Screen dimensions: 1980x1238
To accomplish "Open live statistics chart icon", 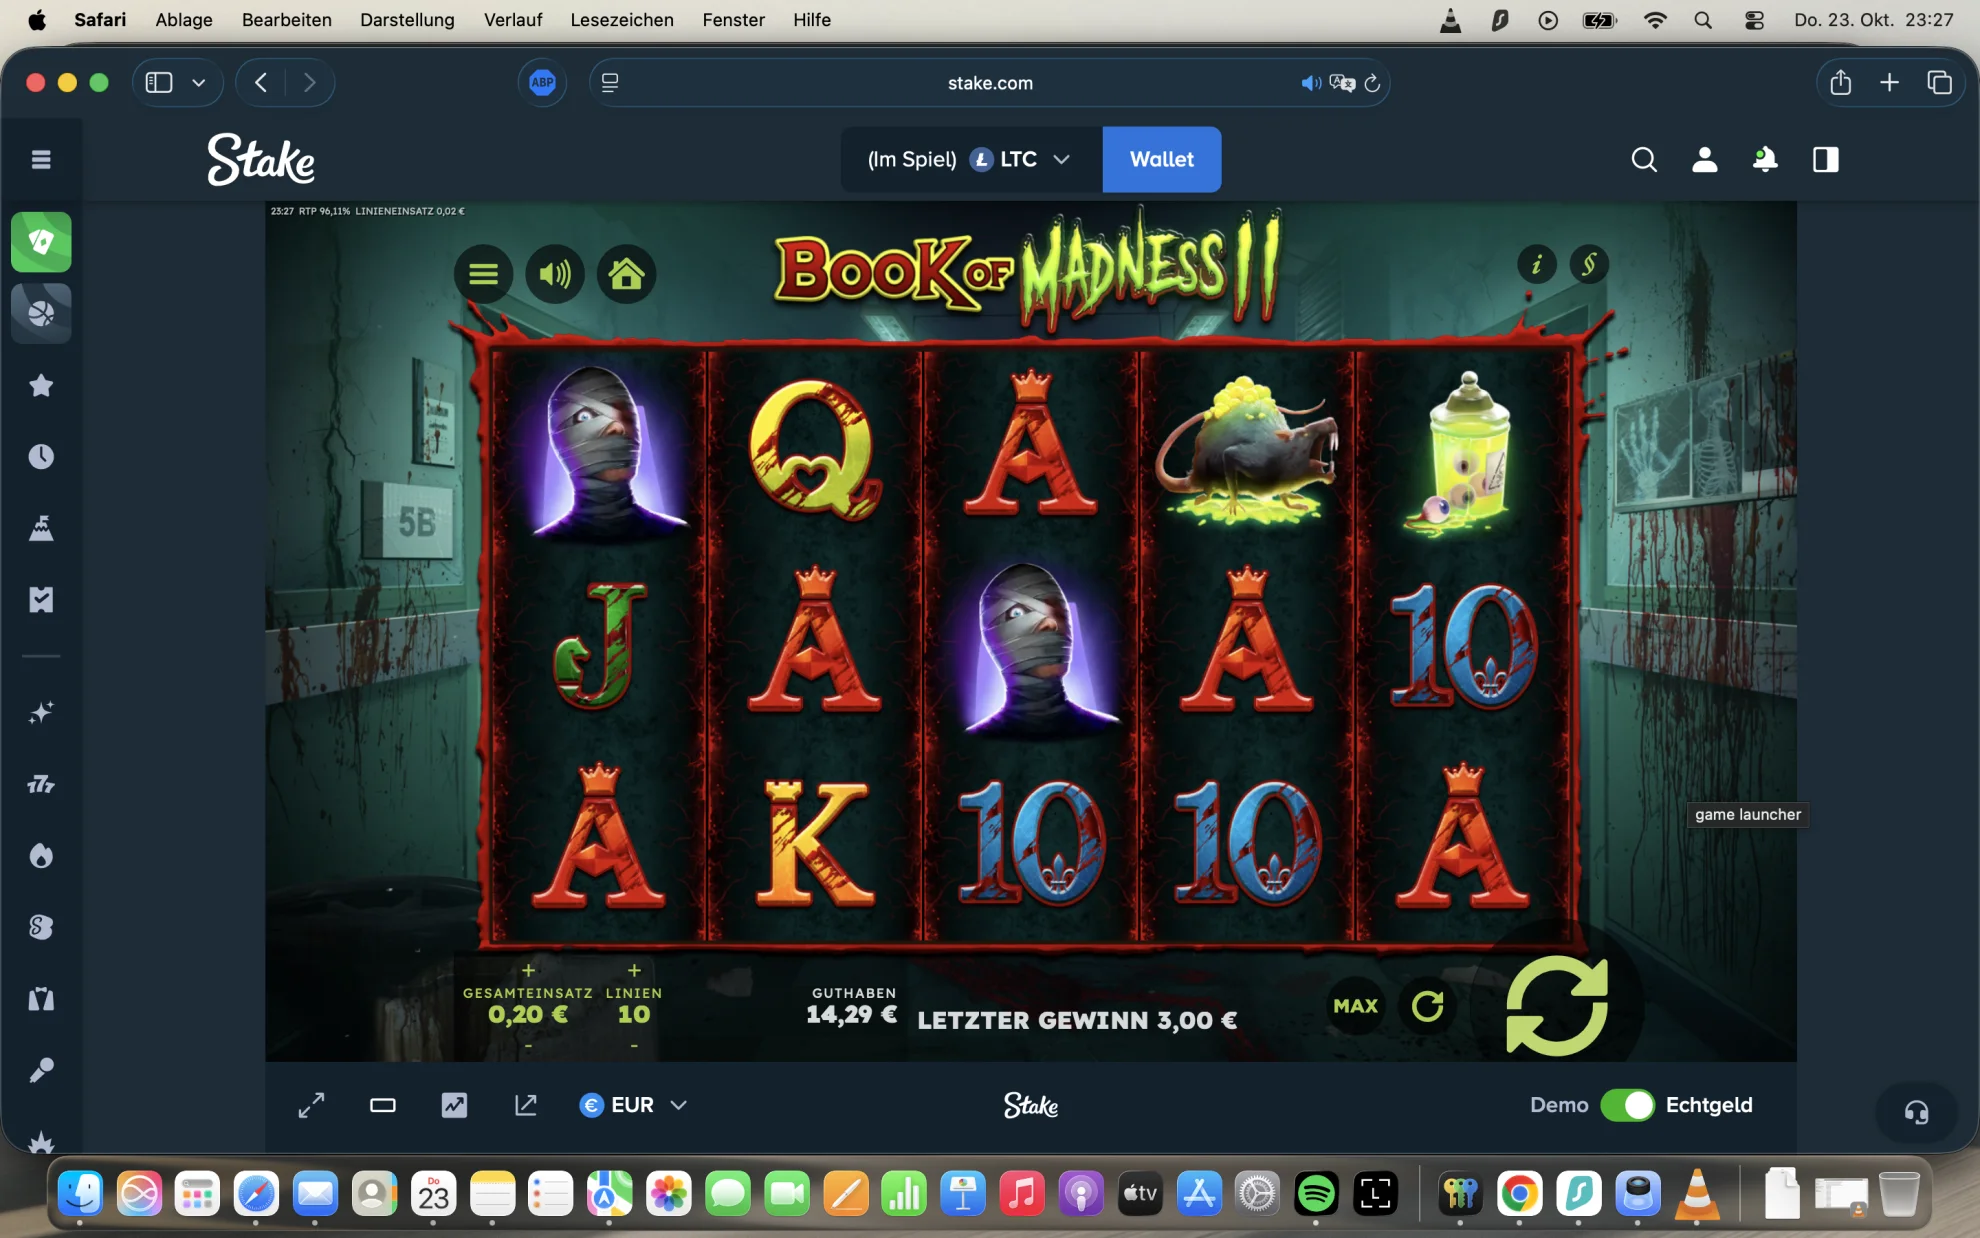I will 454,1105.
